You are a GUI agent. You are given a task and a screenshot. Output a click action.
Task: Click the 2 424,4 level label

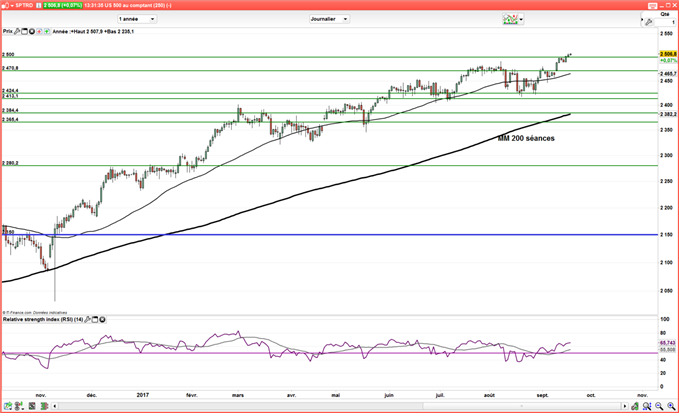tap(10, 90)
